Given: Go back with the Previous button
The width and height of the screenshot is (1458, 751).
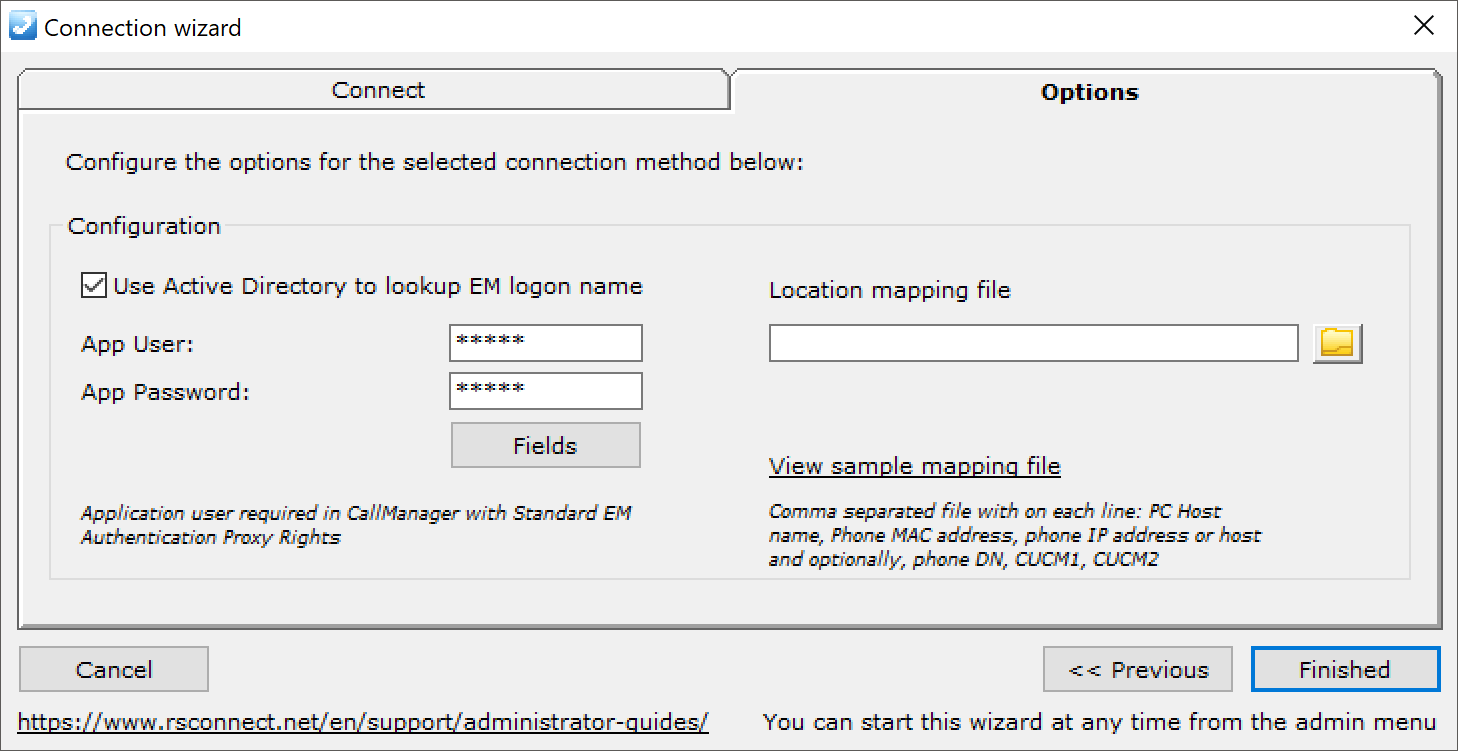Looking at the screenshot, I should (1139, 669).
